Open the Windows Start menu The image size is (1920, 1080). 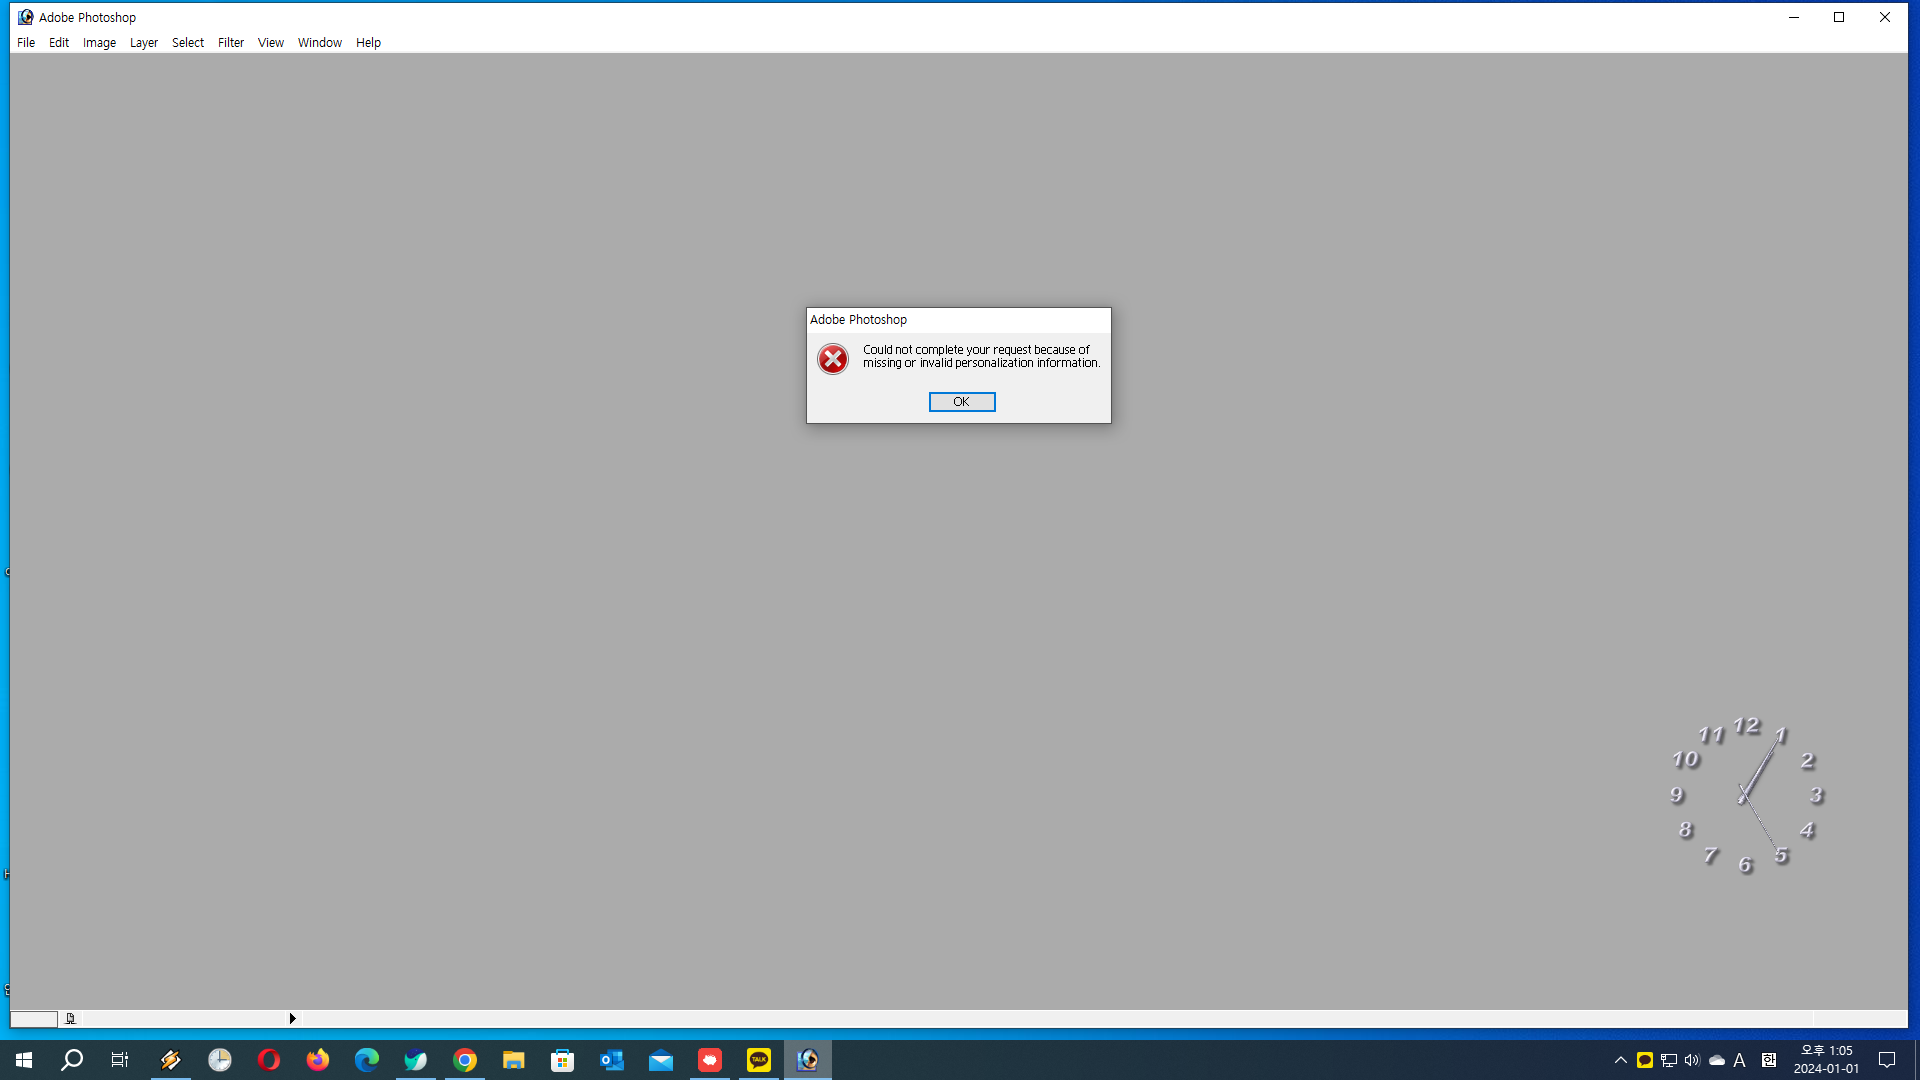point(24,1060)
